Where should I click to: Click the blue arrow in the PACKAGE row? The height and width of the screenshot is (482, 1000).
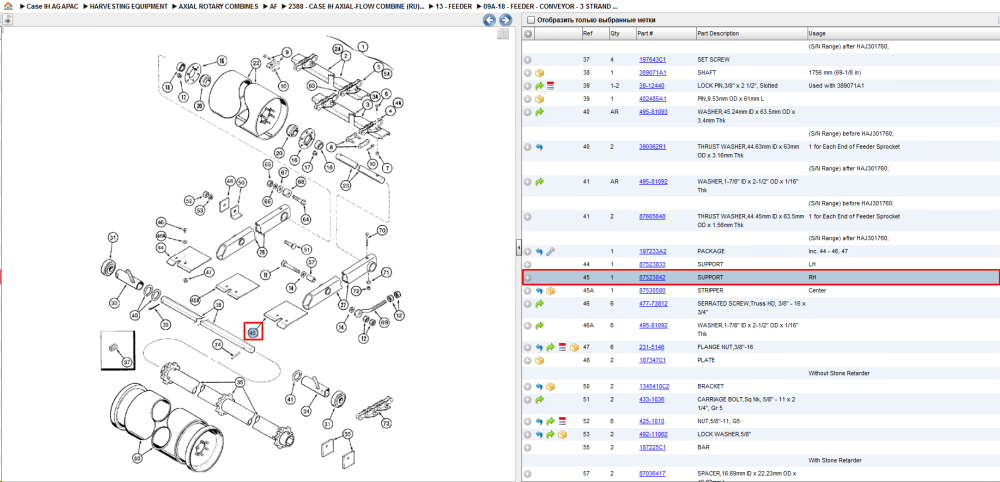coord(540,251)
